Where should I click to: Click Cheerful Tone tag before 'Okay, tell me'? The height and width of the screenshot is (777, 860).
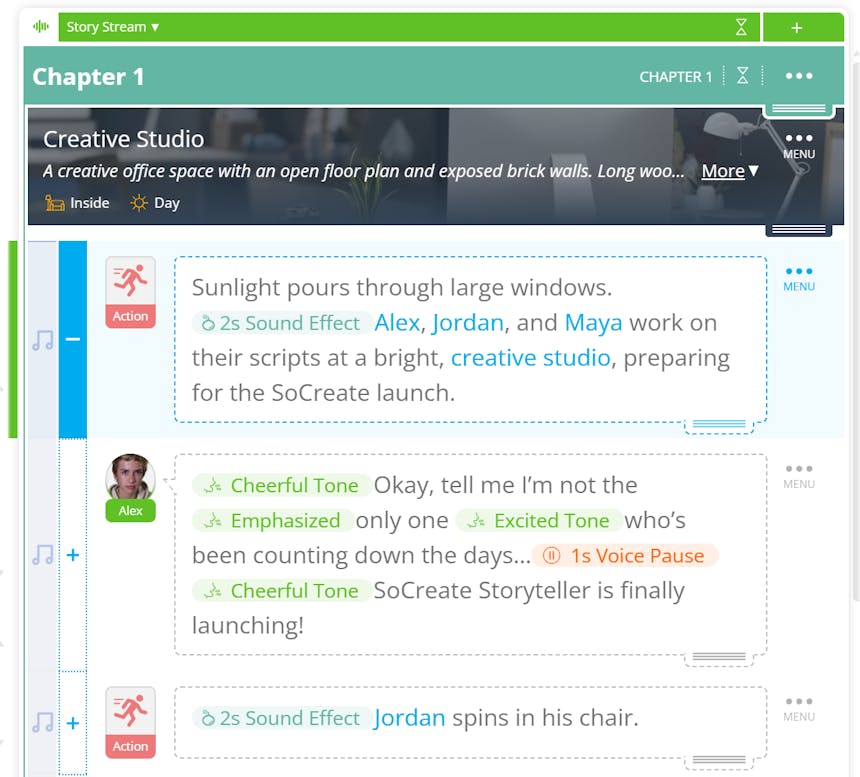(281, 485)
